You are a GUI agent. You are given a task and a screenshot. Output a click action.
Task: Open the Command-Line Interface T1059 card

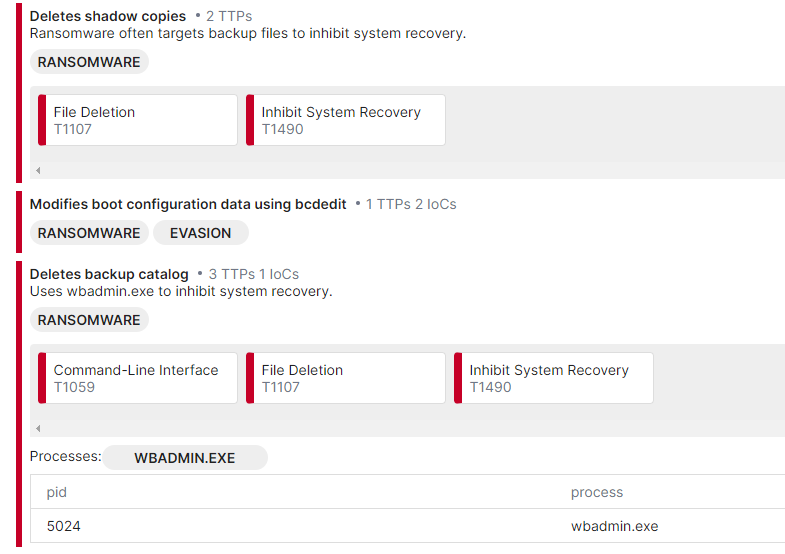(x=138, y=378)
